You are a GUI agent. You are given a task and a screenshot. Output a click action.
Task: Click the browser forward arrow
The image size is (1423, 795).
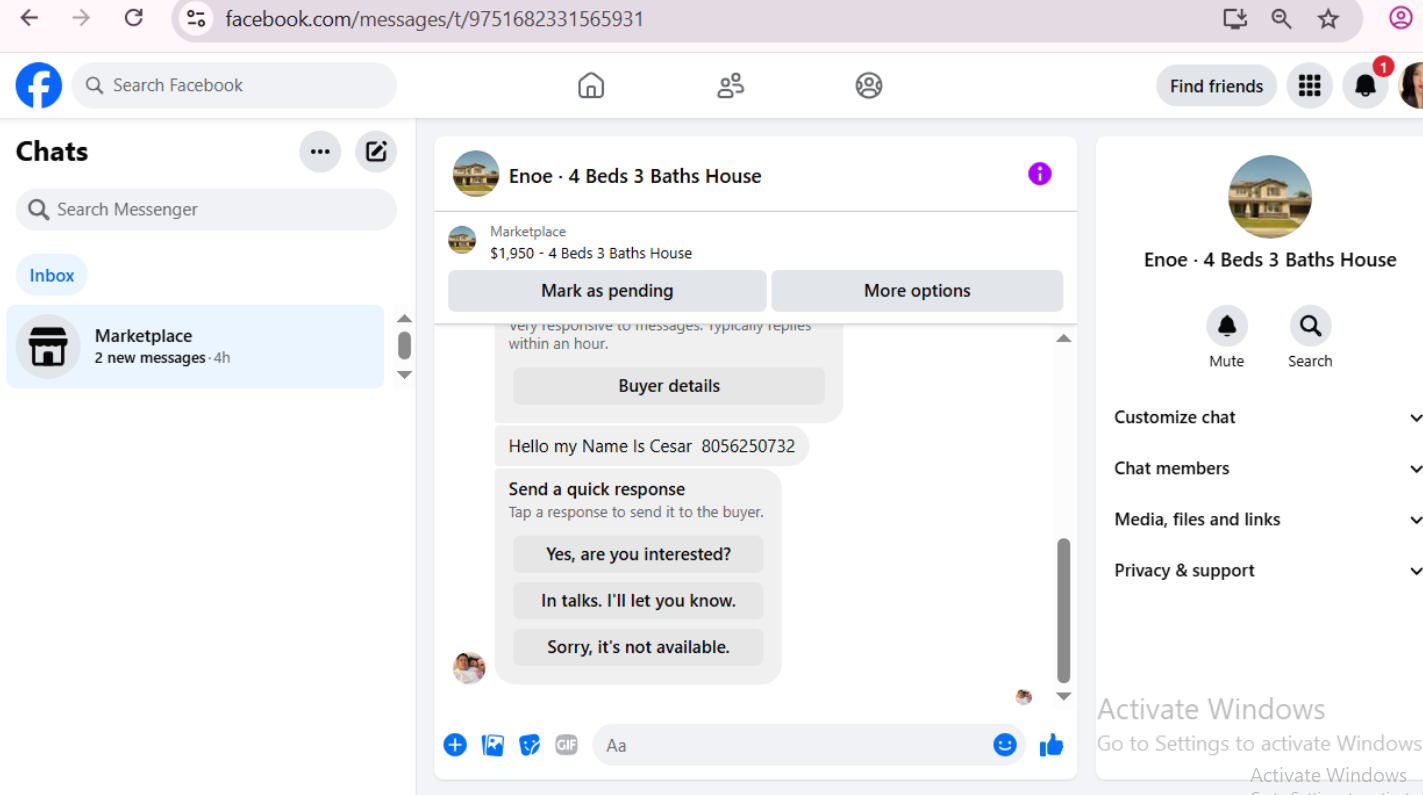pyautogui.click(x=81, y=18)
